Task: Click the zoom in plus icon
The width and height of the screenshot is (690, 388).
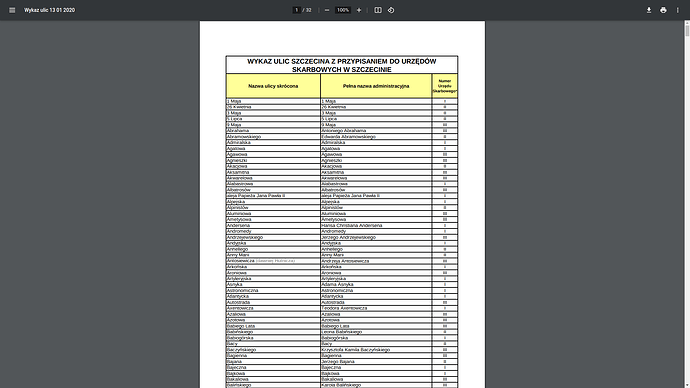Action: pyautogui.click(x=359, y=10)
